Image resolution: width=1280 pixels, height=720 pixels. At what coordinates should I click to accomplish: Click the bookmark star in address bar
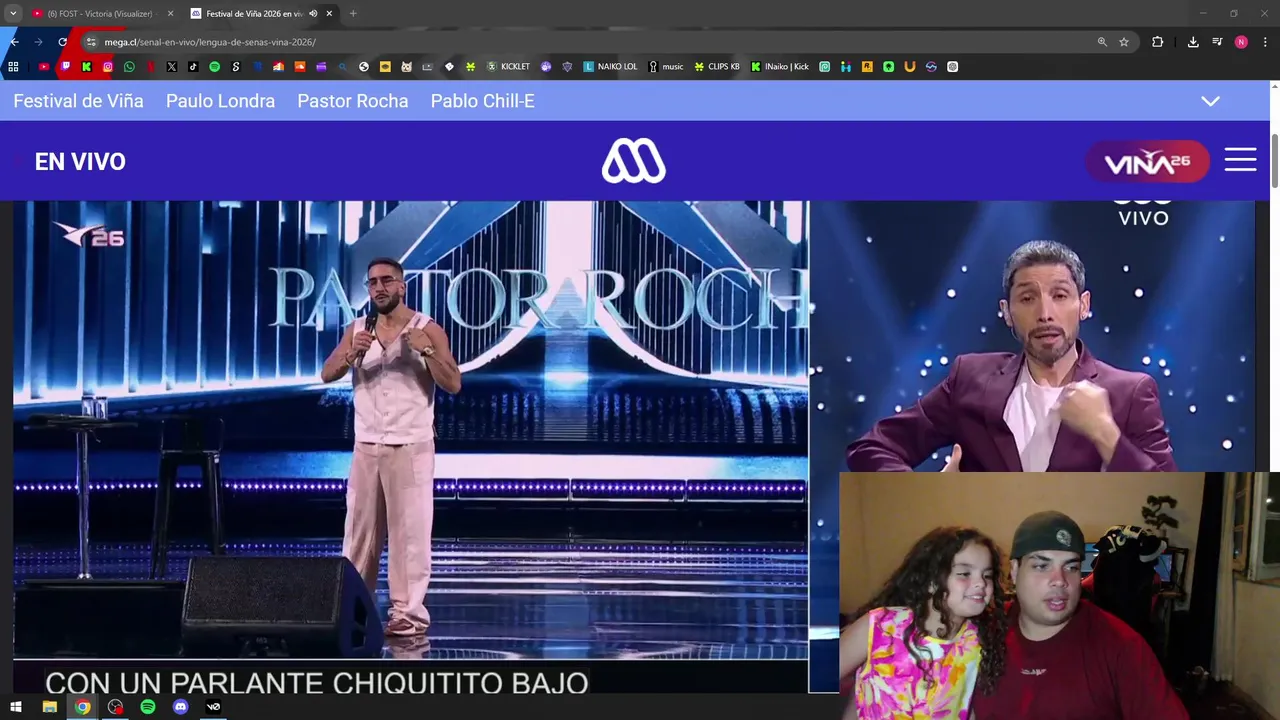tap(1124, 42)
